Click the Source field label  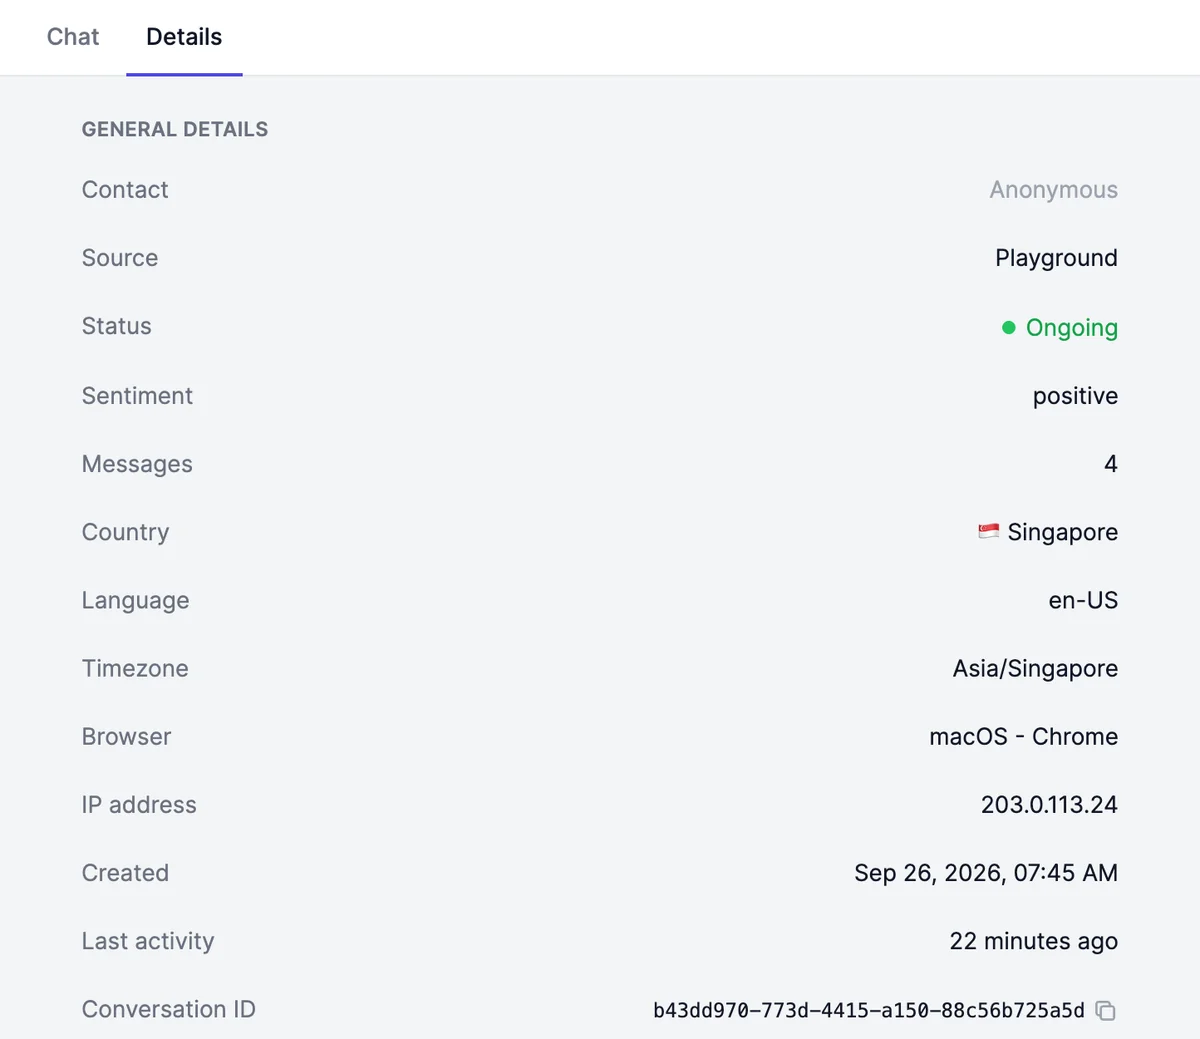click(x=120, y=258)
